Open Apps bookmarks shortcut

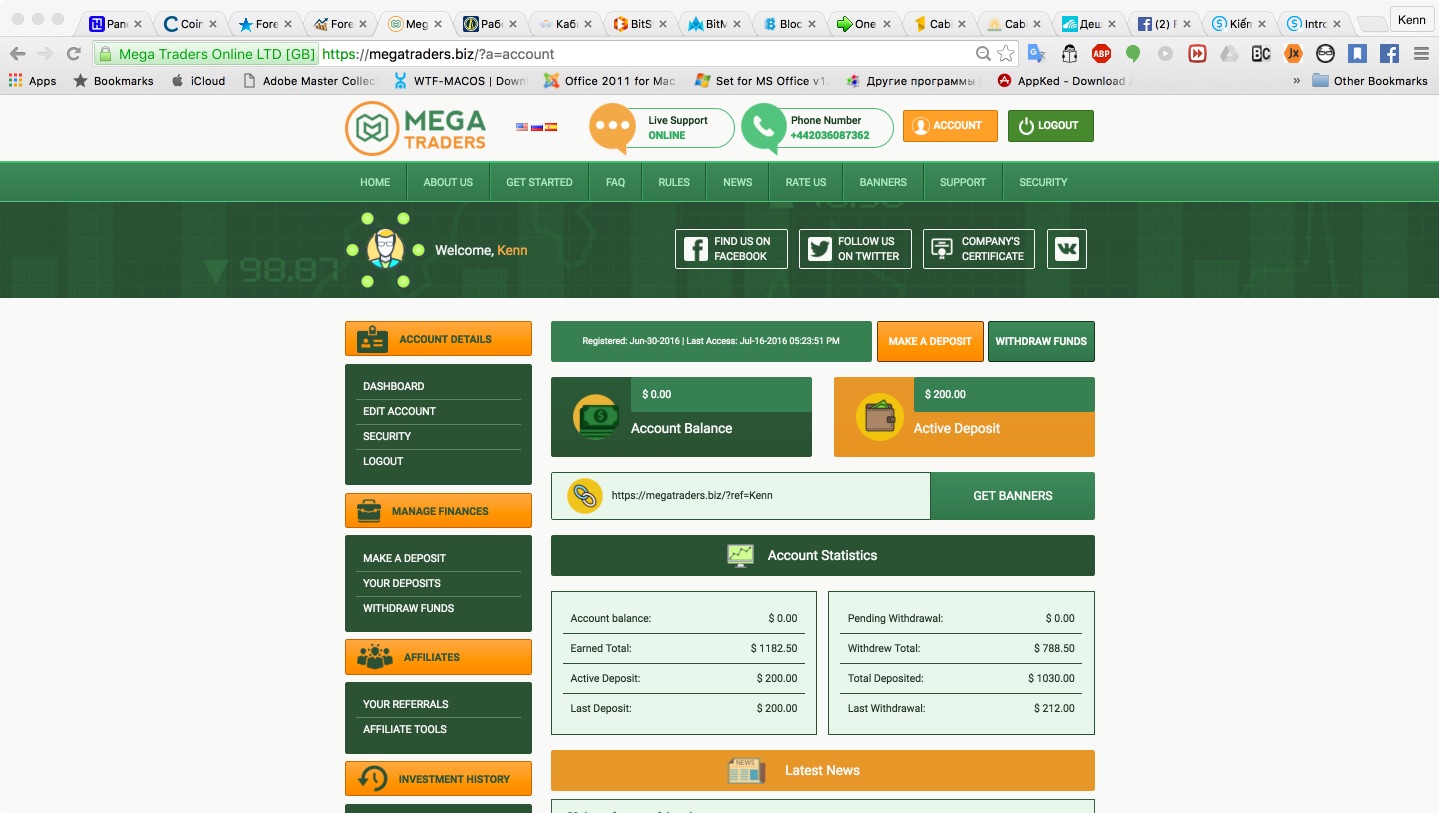click(x=32, y=81)
